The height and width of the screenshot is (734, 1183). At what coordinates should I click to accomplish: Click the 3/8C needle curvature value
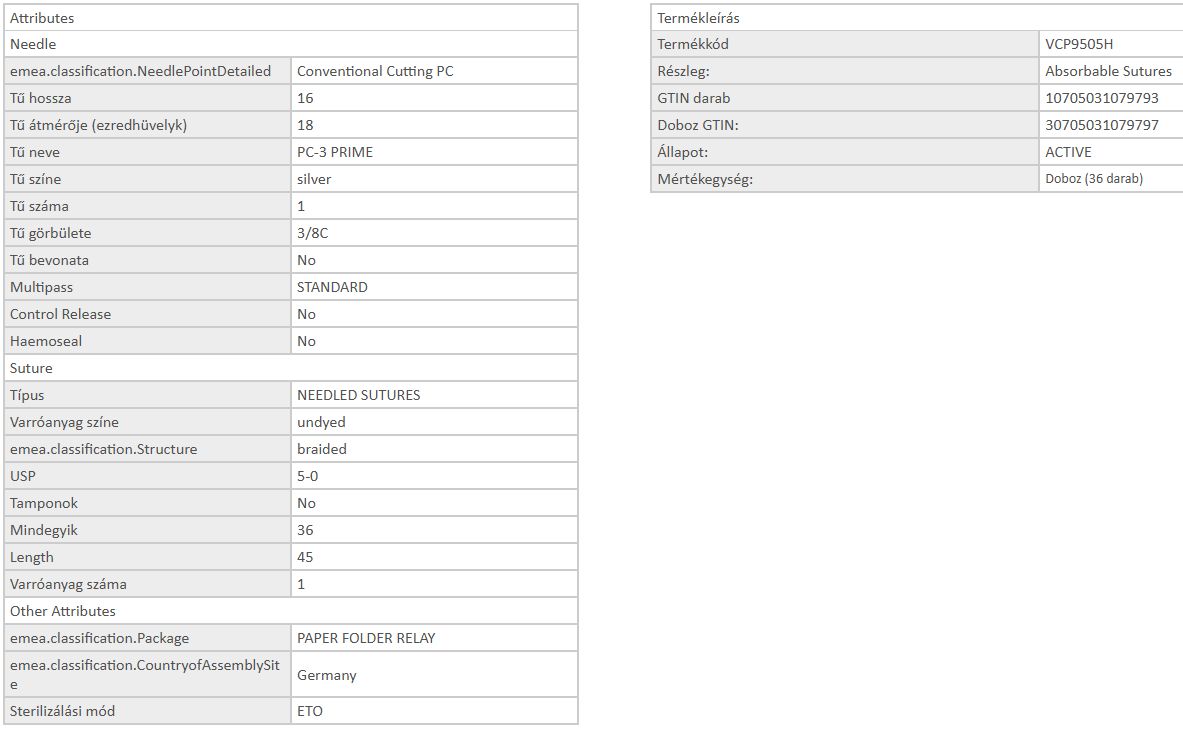pyautogui.click(x=312, y=233)
